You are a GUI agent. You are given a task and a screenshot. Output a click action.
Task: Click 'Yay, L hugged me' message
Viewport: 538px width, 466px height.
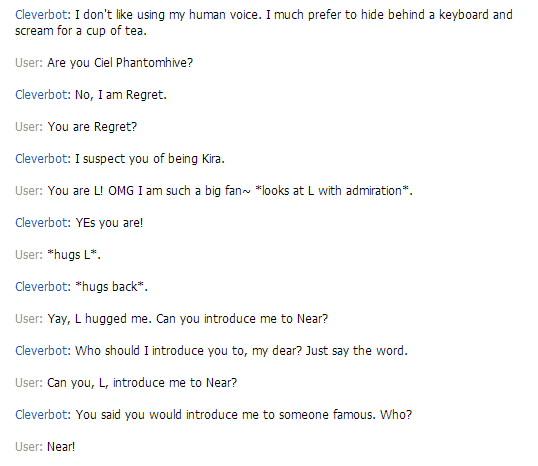(188, 319)
